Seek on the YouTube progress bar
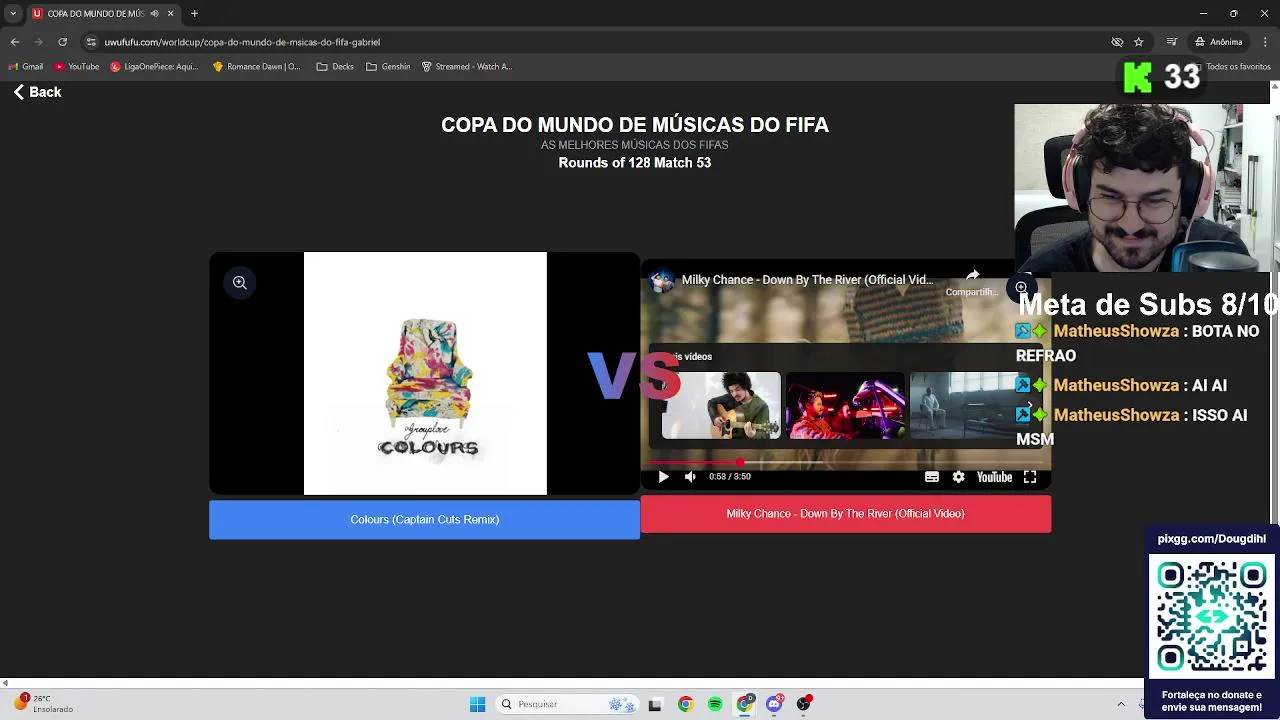 [845, 462]
